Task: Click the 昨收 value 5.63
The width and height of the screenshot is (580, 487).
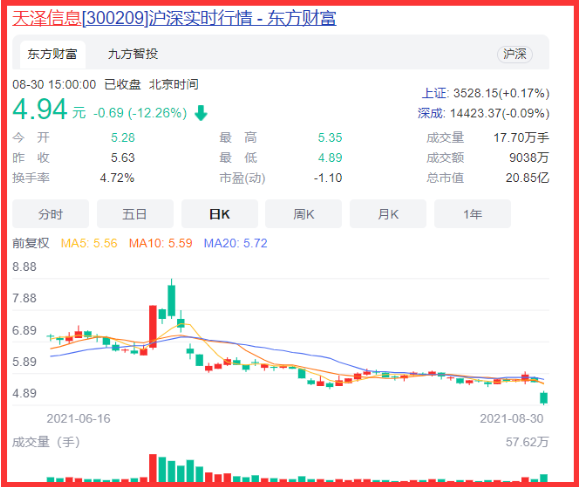Action: pos(123,158)
